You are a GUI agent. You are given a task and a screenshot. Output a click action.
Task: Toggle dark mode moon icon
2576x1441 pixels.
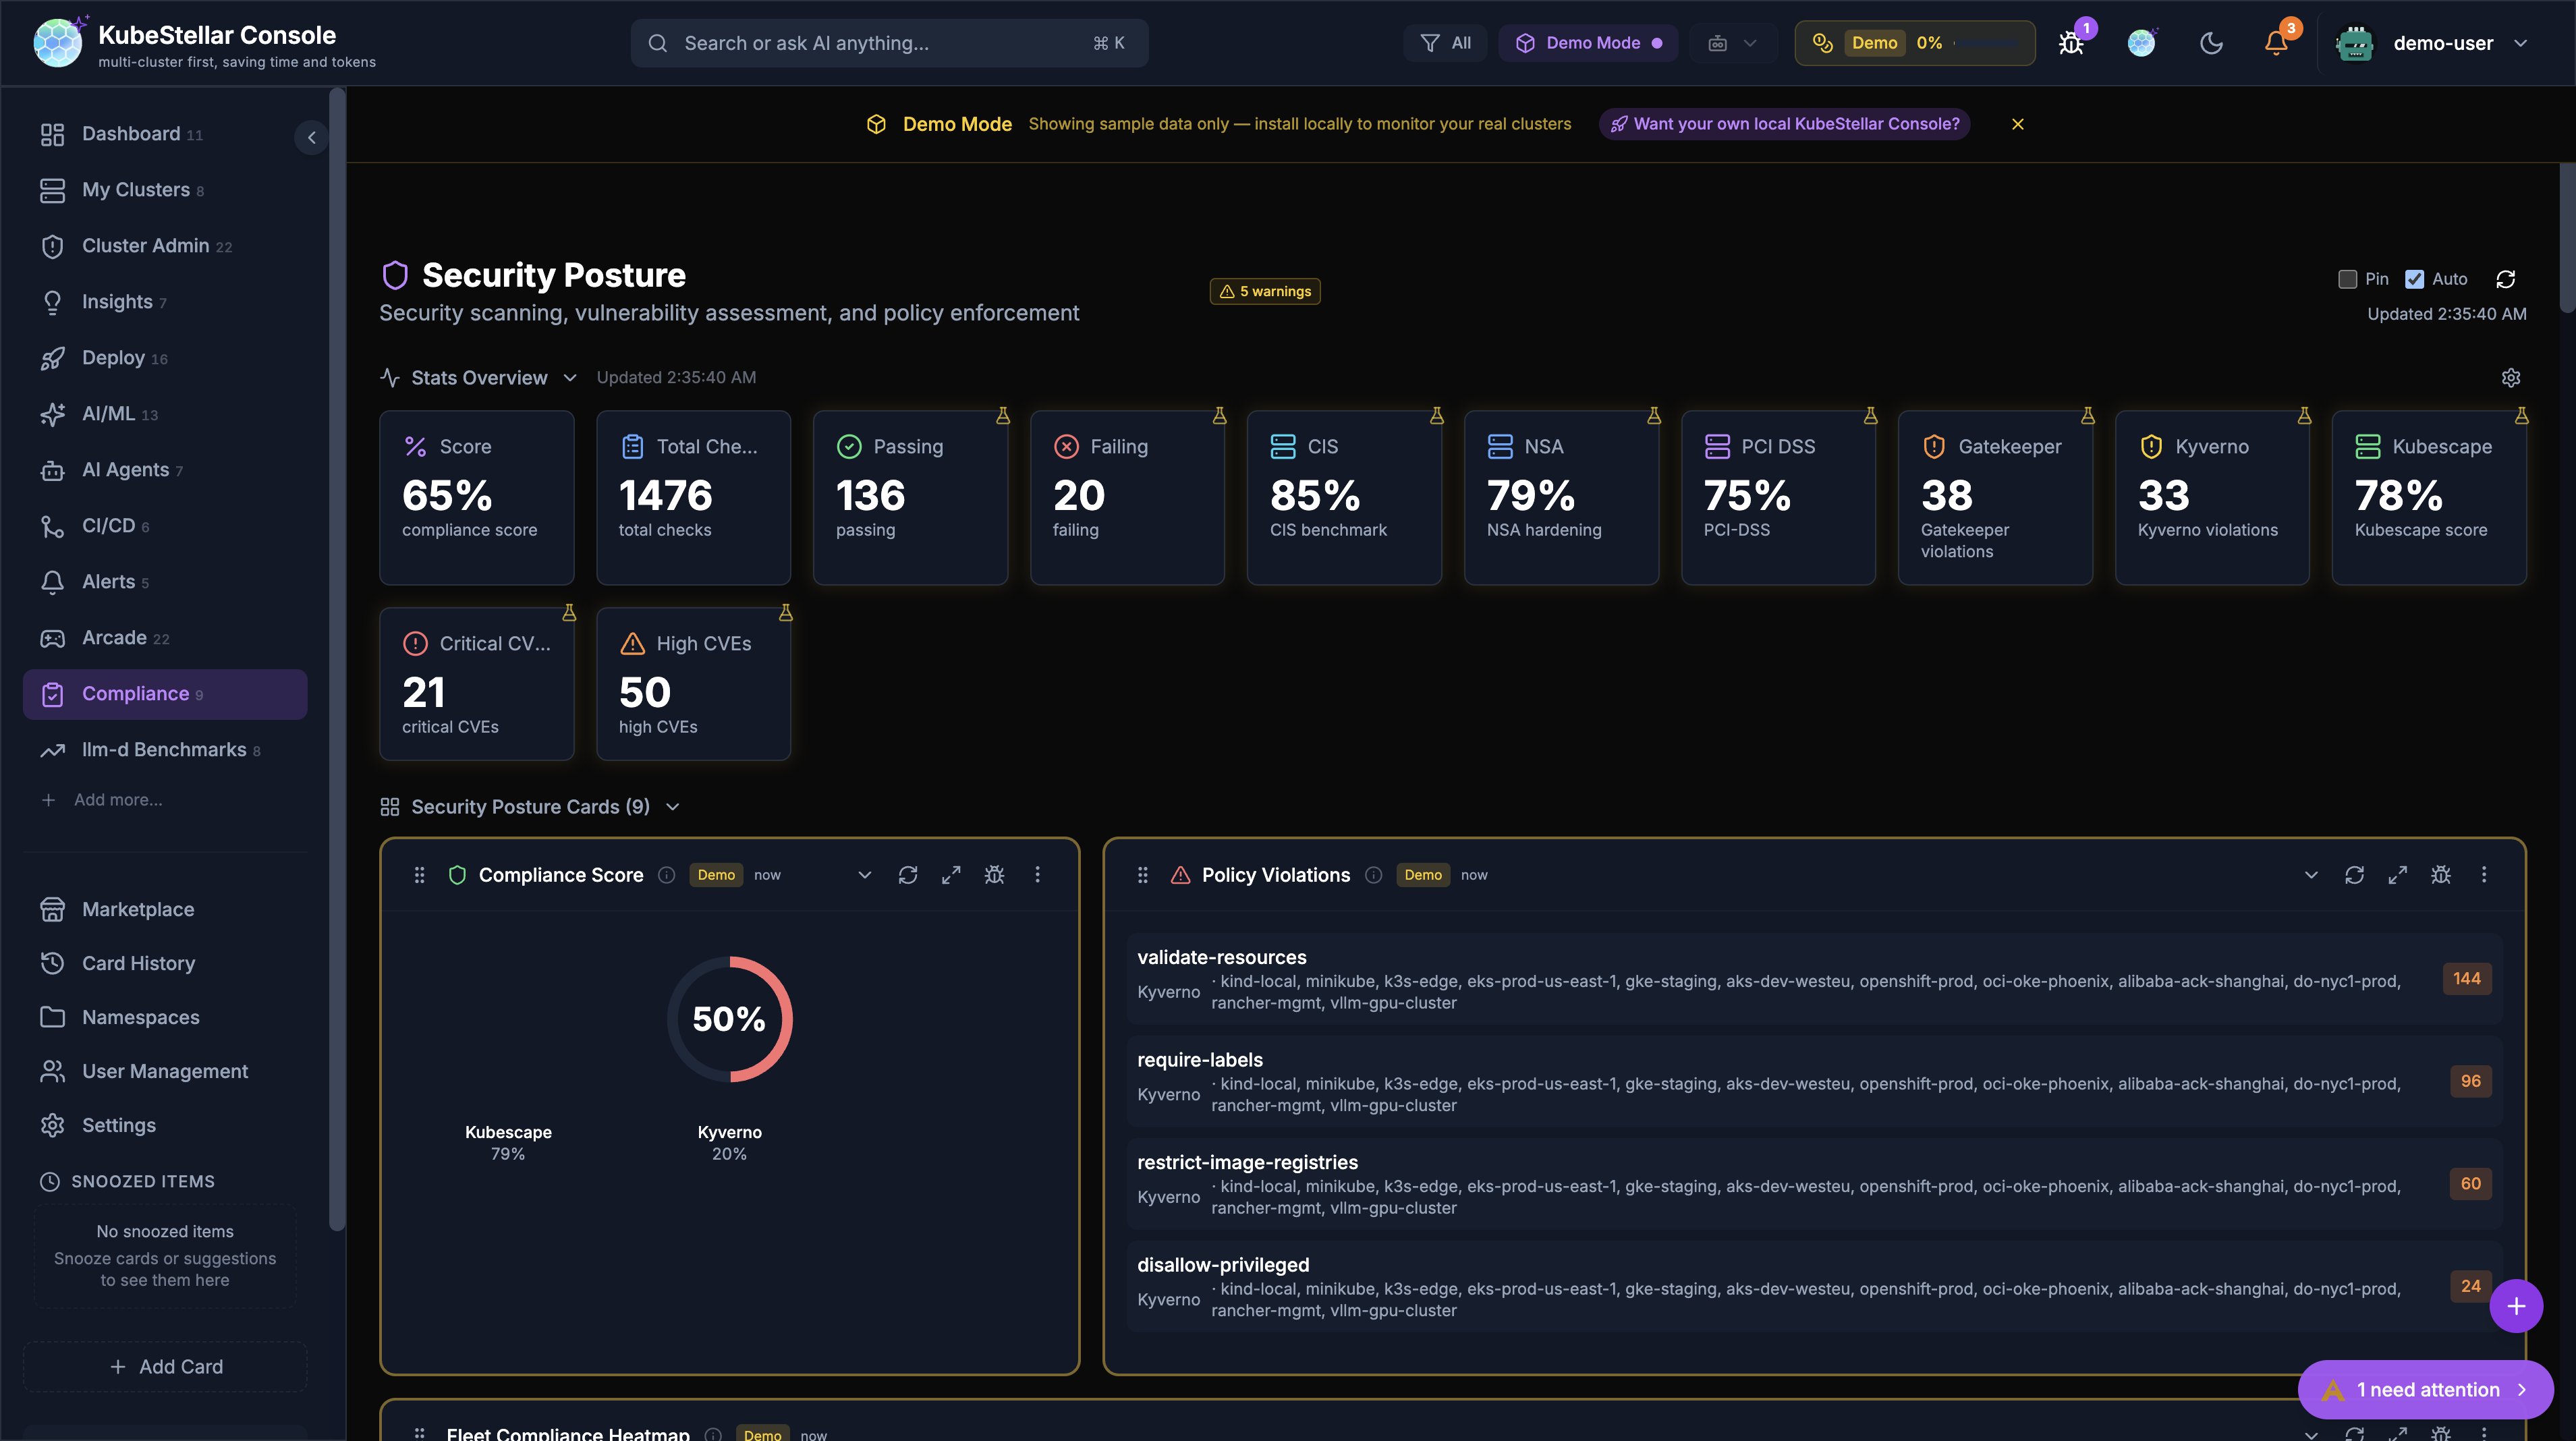(2211, 43)
